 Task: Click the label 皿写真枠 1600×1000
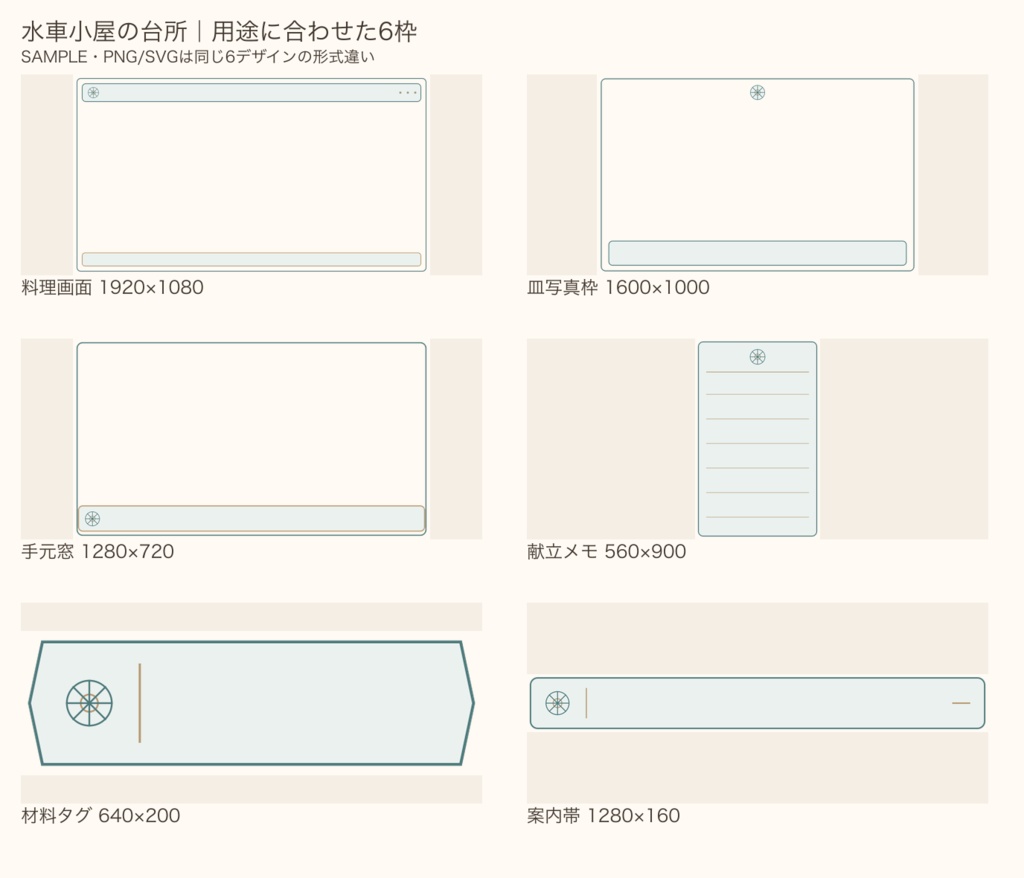click(618, 287)
